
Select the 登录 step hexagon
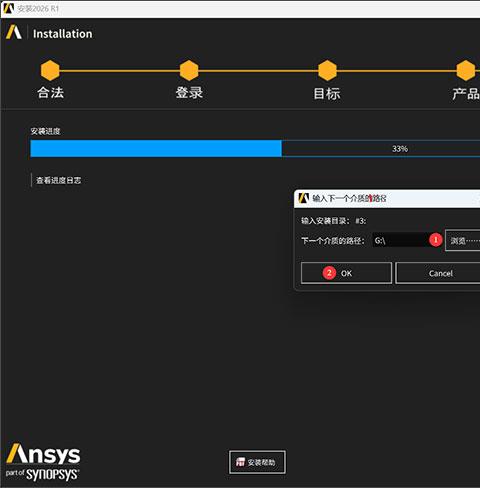point(189,70)
